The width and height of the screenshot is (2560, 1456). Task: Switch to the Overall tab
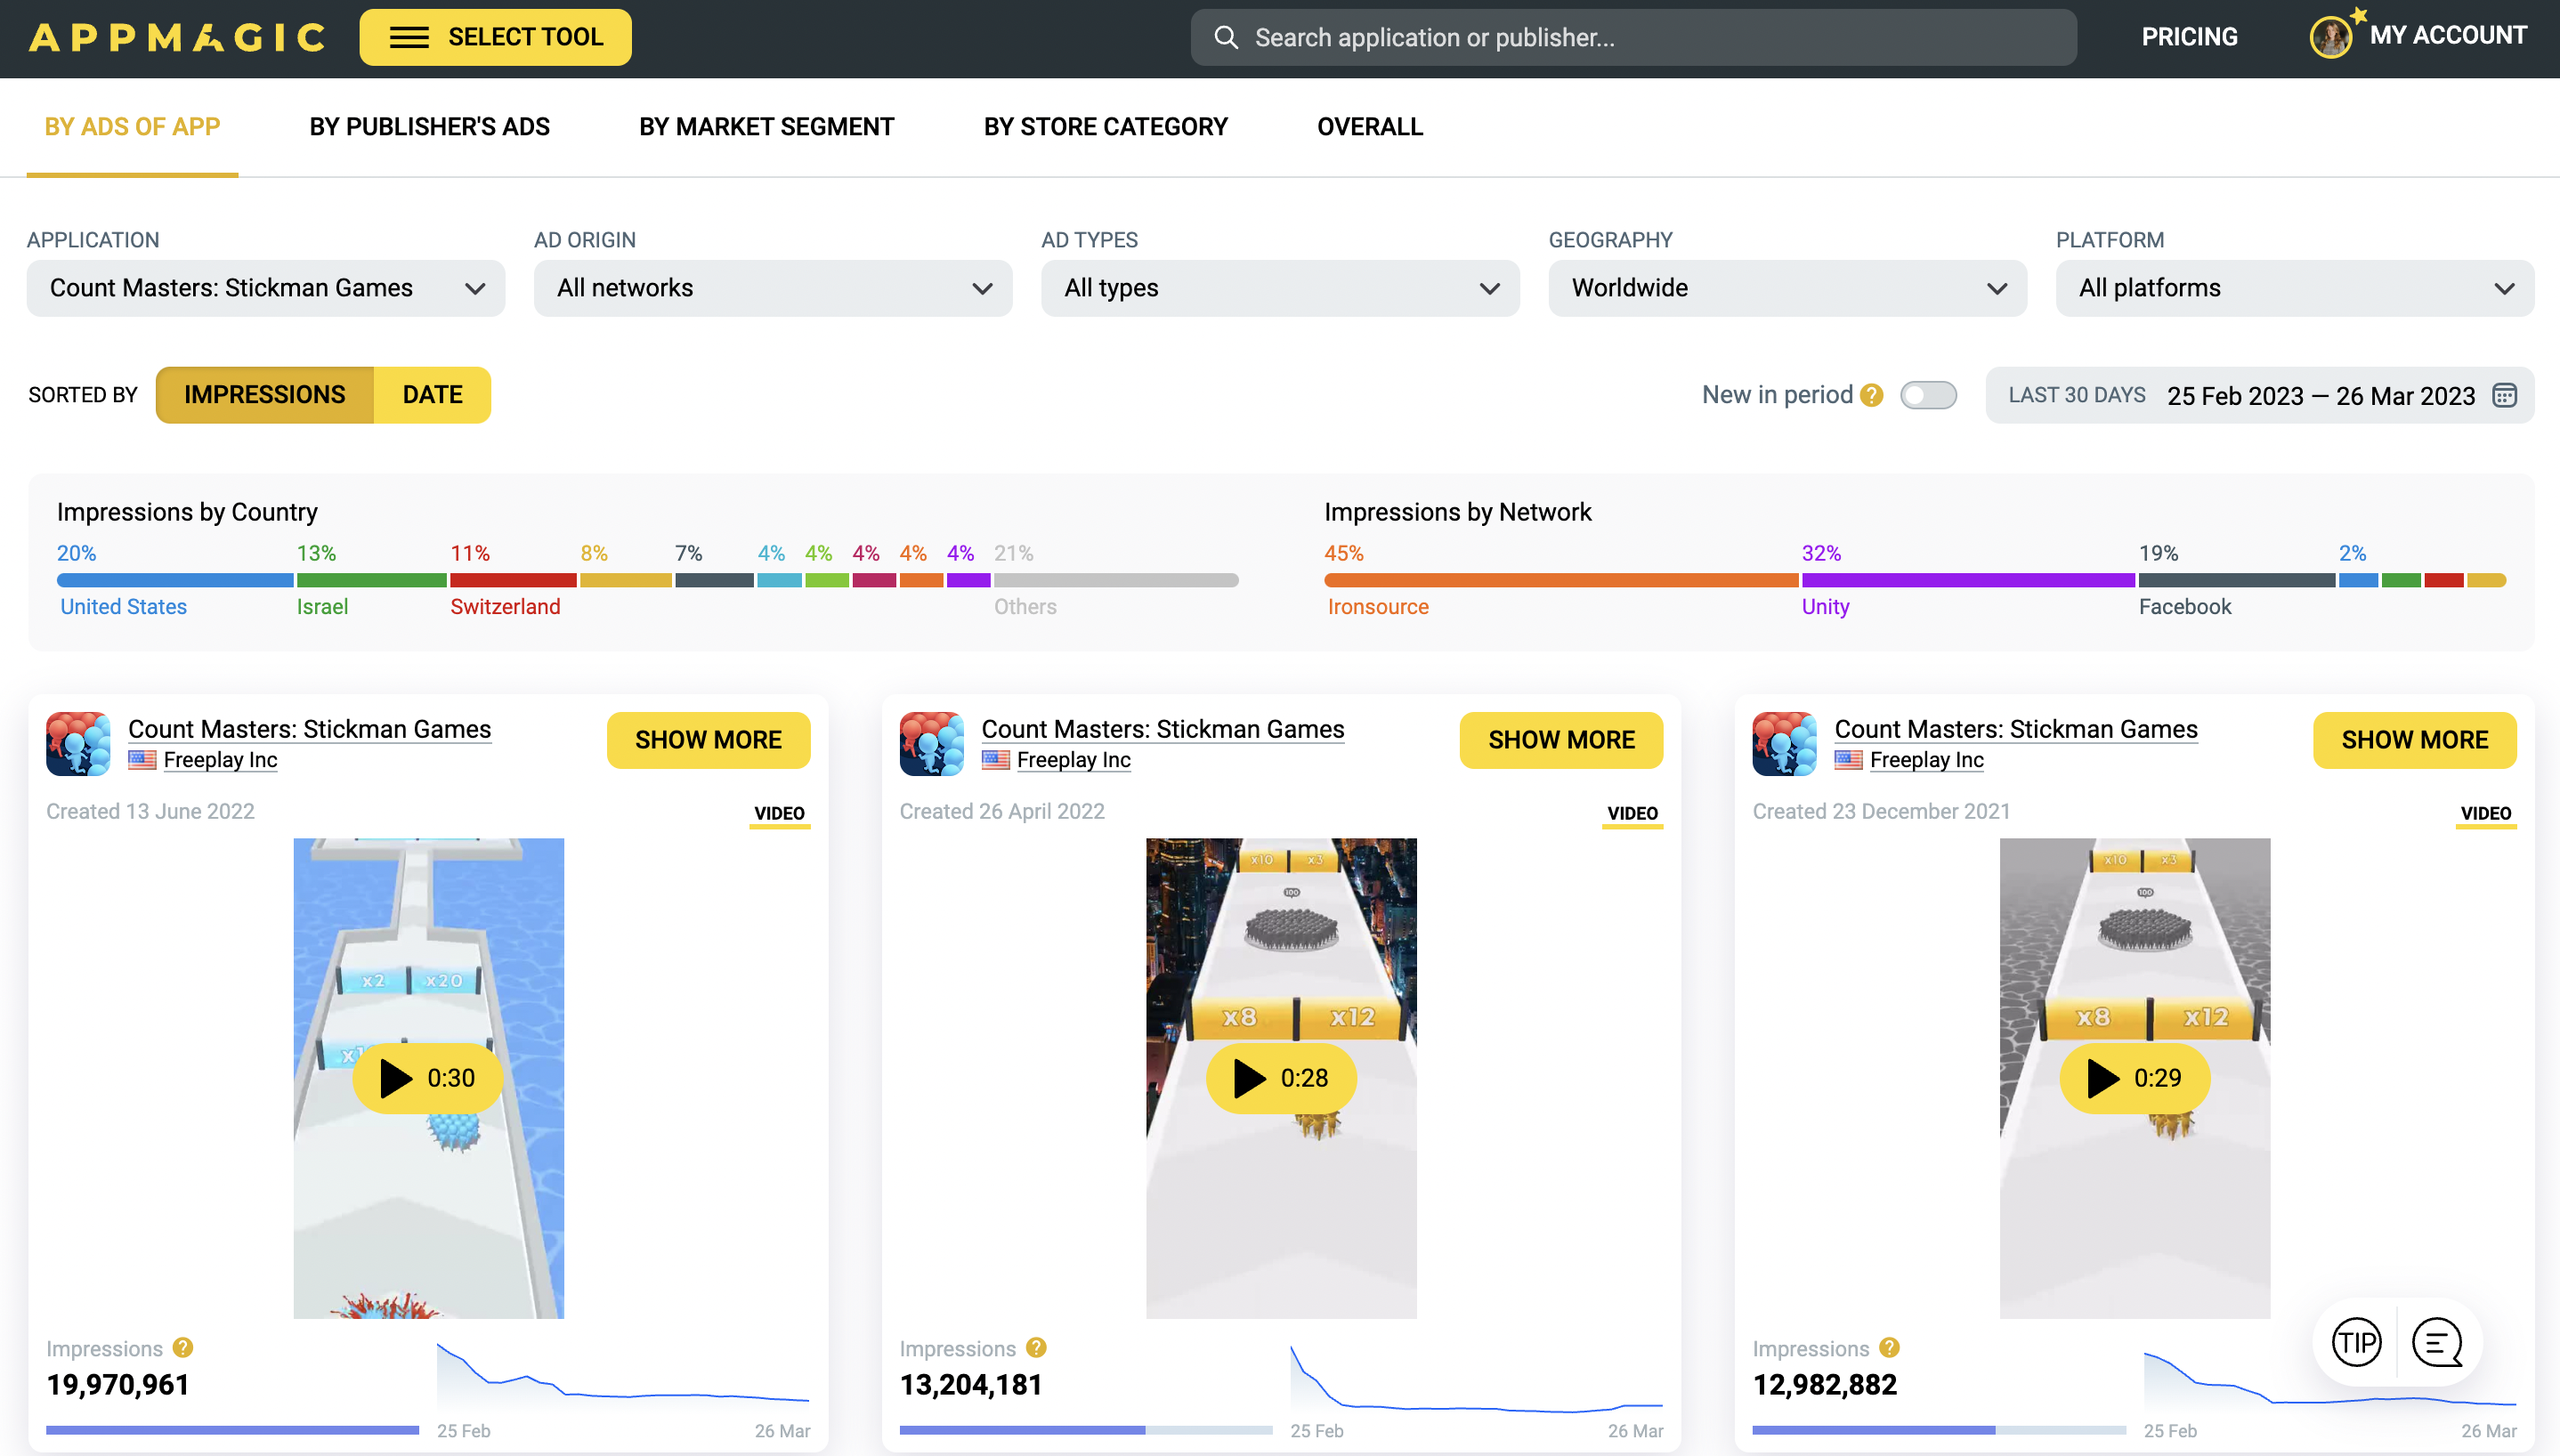tap(1370, 127)
